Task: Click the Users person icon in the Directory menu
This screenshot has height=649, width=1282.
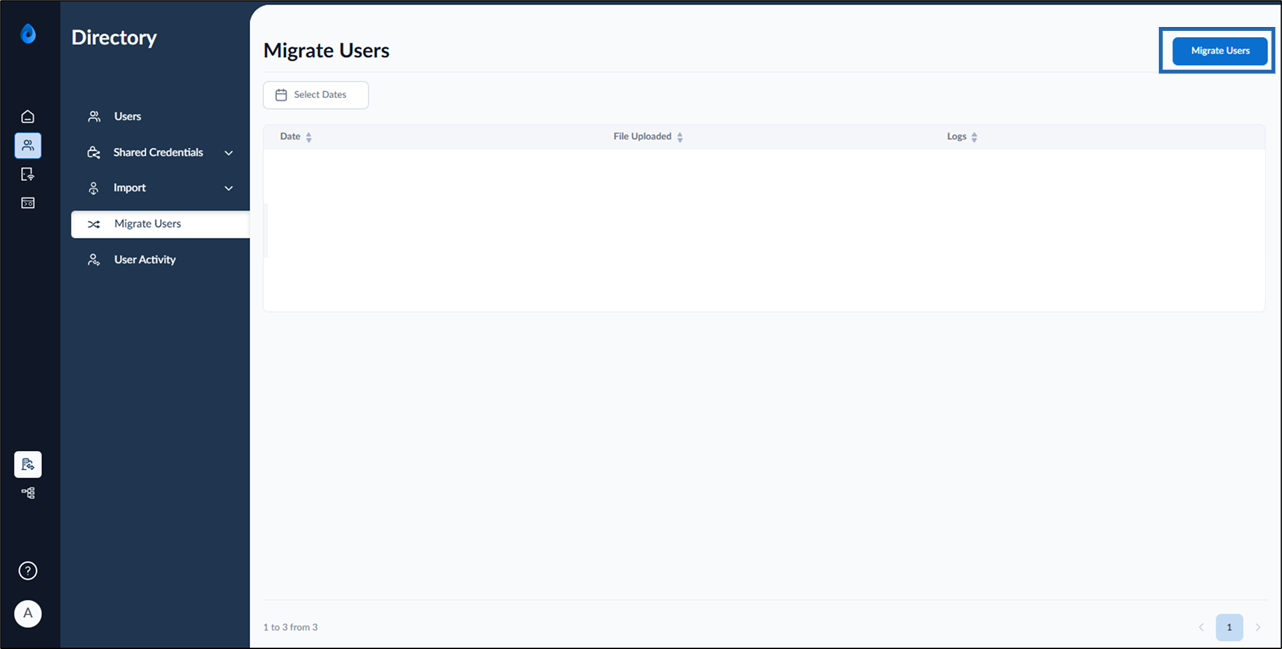Action: point(94,117)
